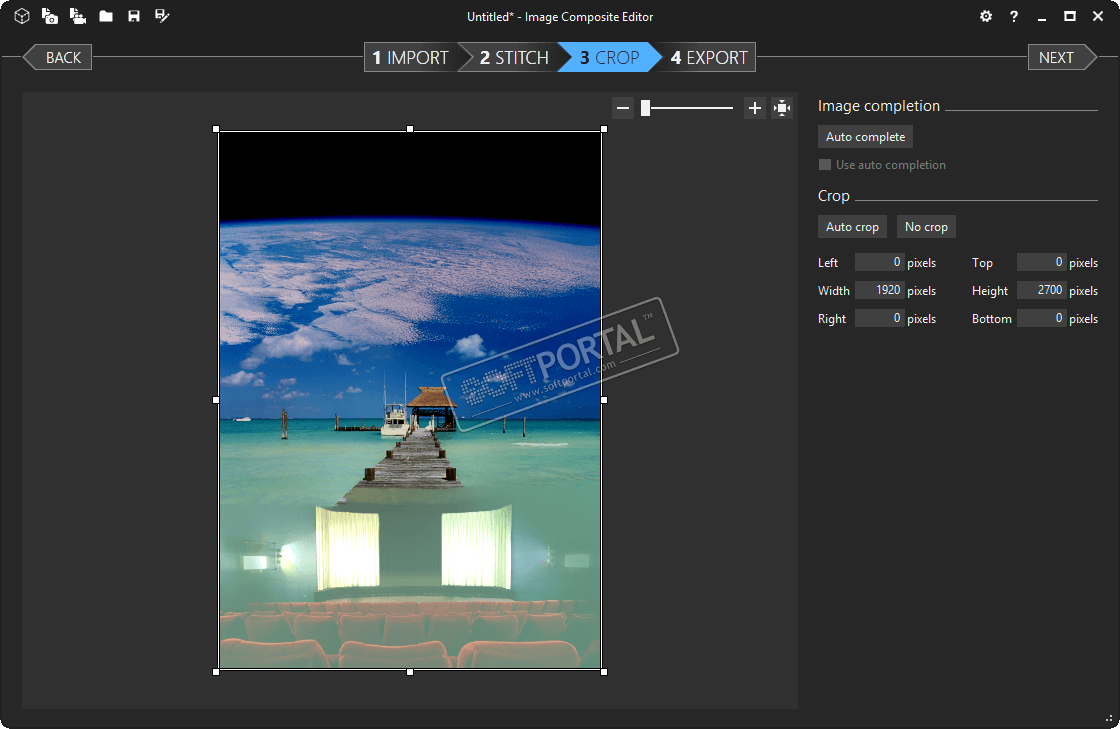
Task: Click New Panorama From Video icon
Action: tap(78, 16)
